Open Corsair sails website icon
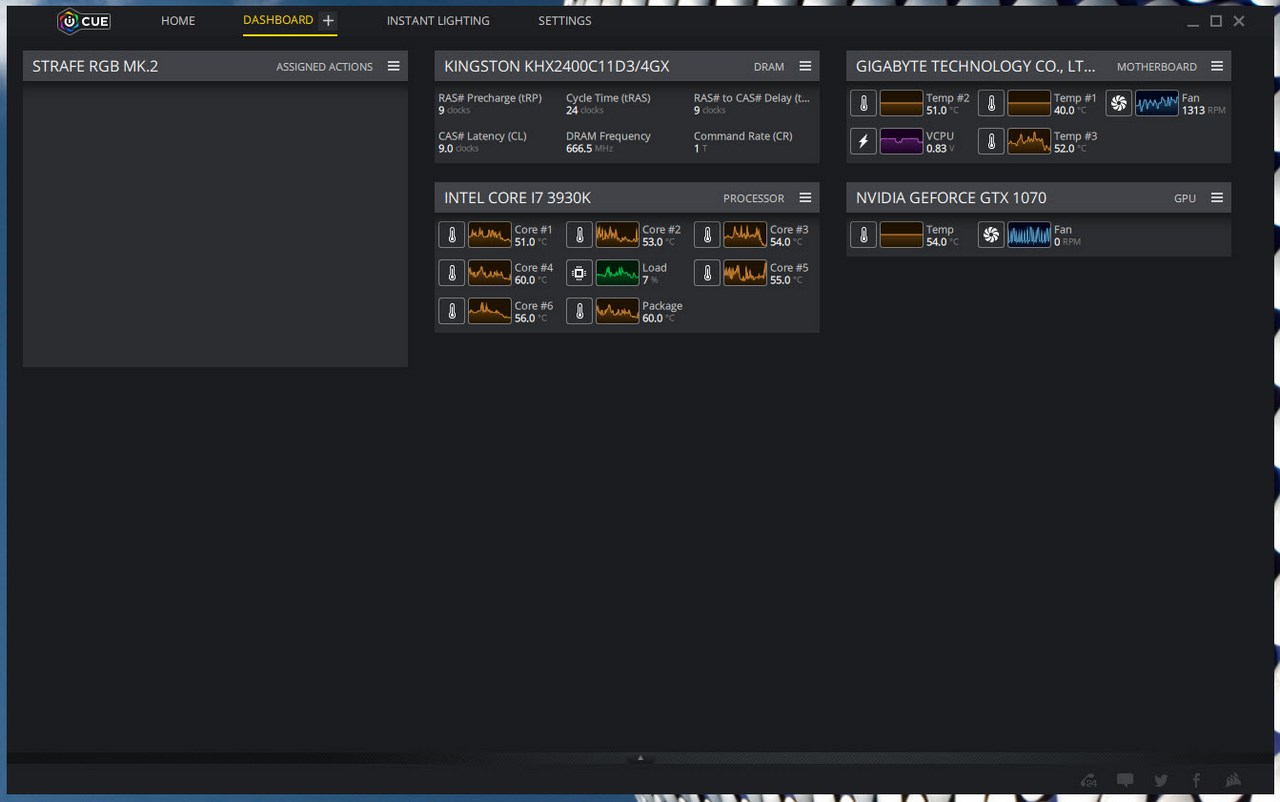 pos(1233,780)
